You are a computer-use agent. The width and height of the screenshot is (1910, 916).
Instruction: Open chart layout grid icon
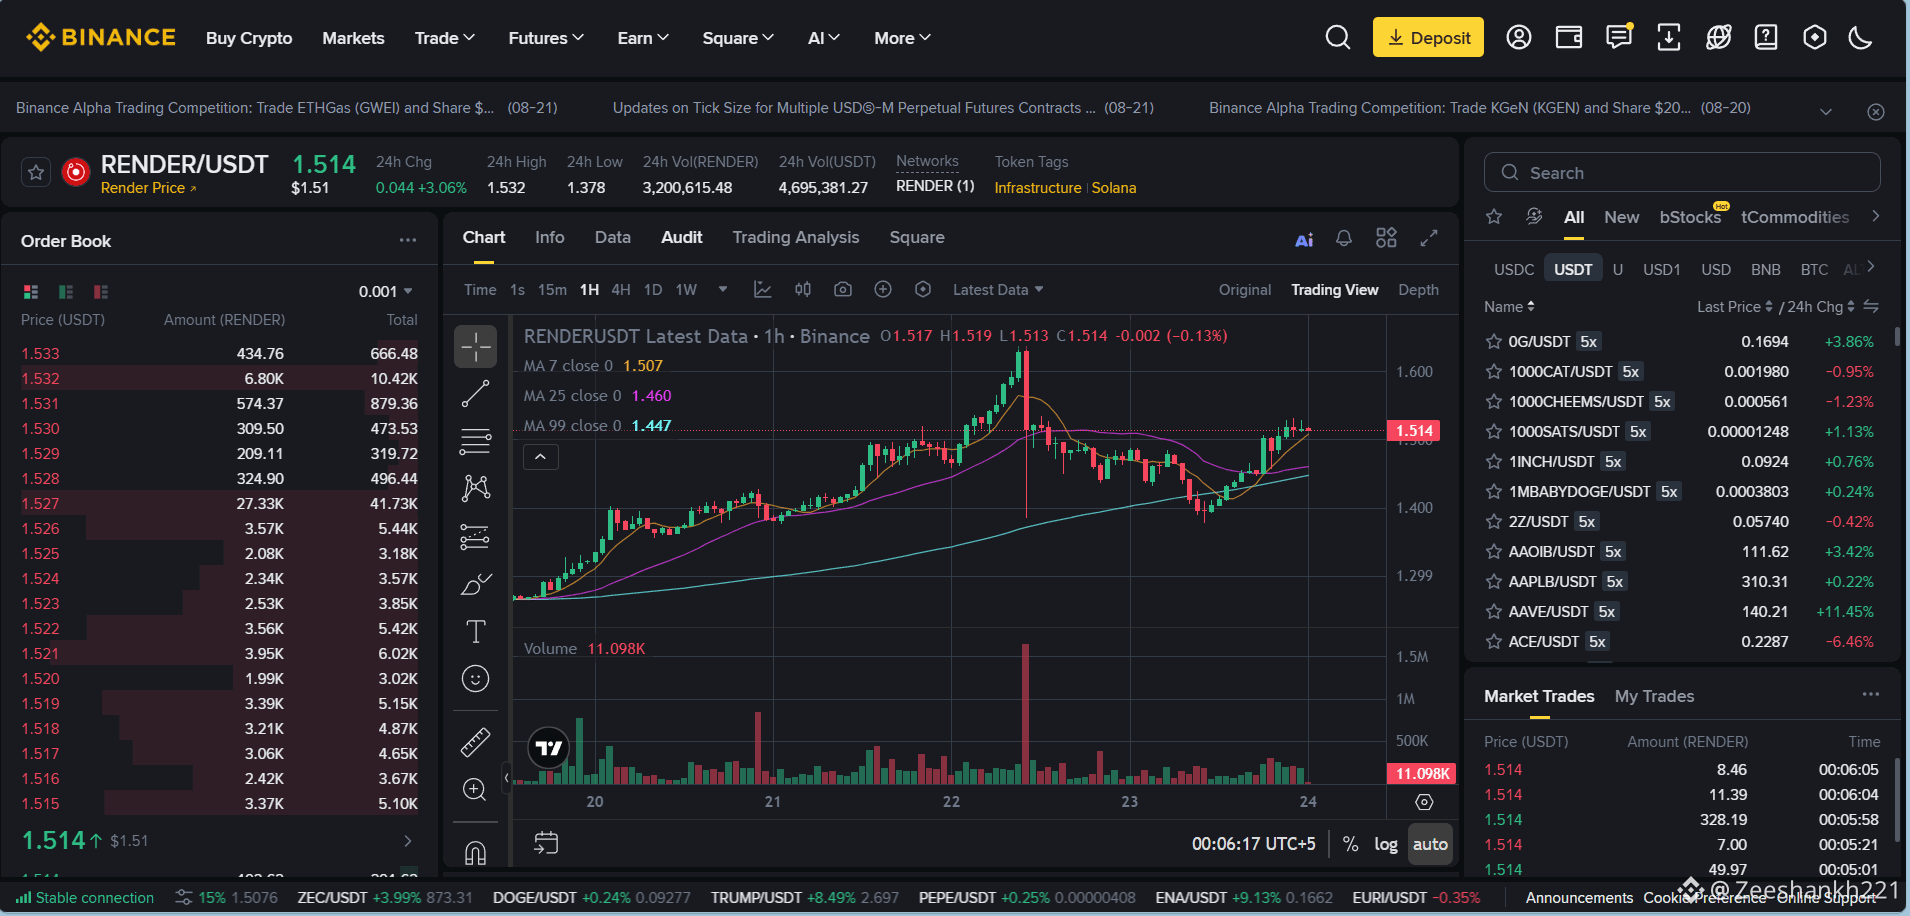1386,238
